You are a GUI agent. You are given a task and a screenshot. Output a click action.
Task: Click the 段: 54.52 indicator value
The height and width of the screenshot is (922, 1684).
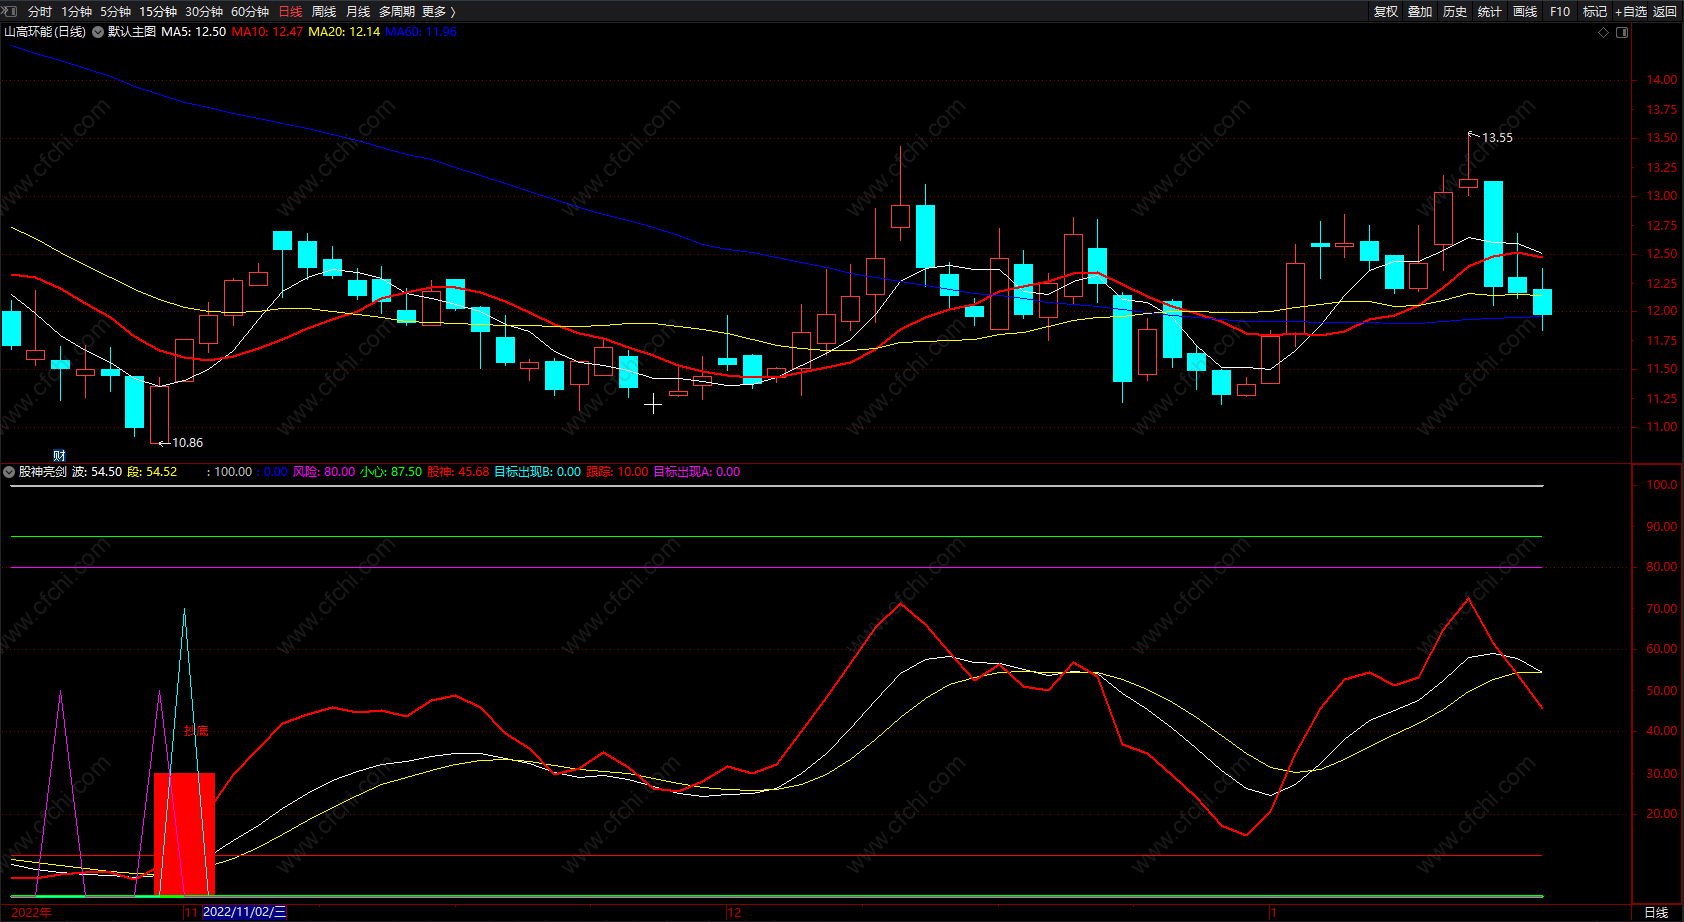[x=152, y=472]
